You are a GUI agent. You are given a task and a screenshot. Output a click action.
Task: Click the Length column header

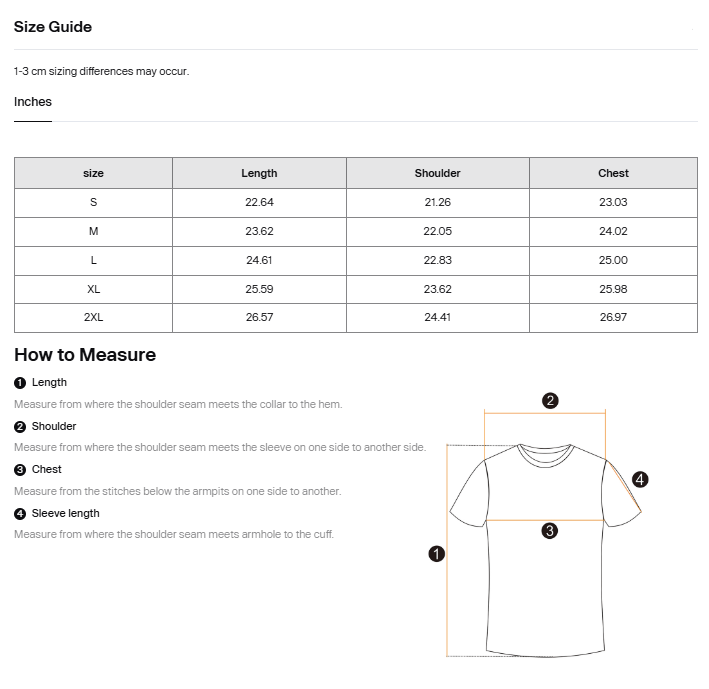pos(259,173)
